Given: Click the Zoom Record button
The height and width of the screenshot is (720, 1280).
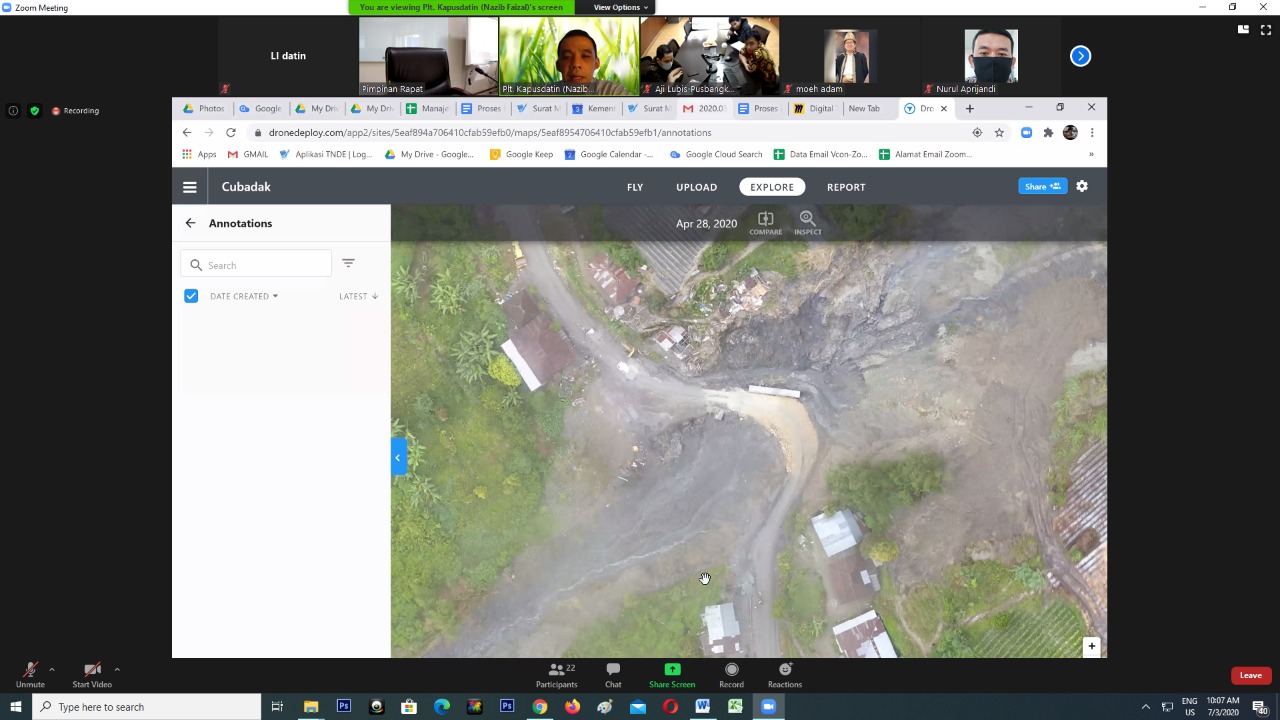Looking at the screenshot, I should (731, 675).
